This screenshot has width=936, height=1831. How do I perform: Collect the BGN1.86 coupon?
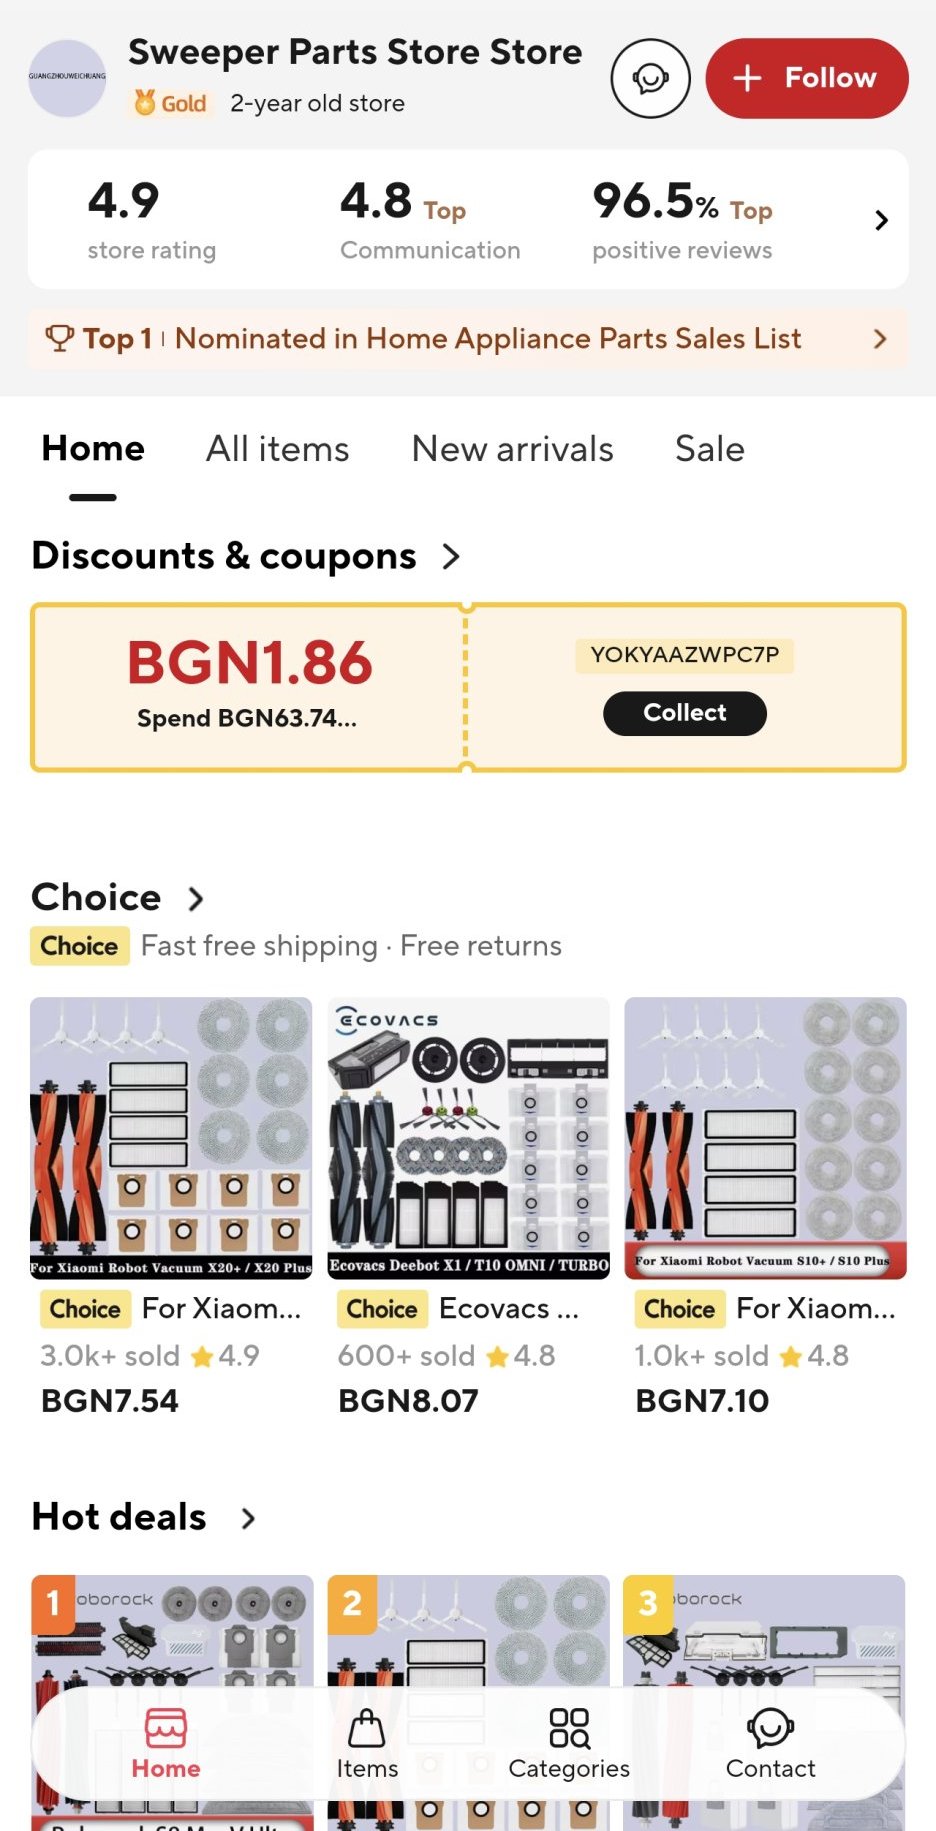coord(684,713)
